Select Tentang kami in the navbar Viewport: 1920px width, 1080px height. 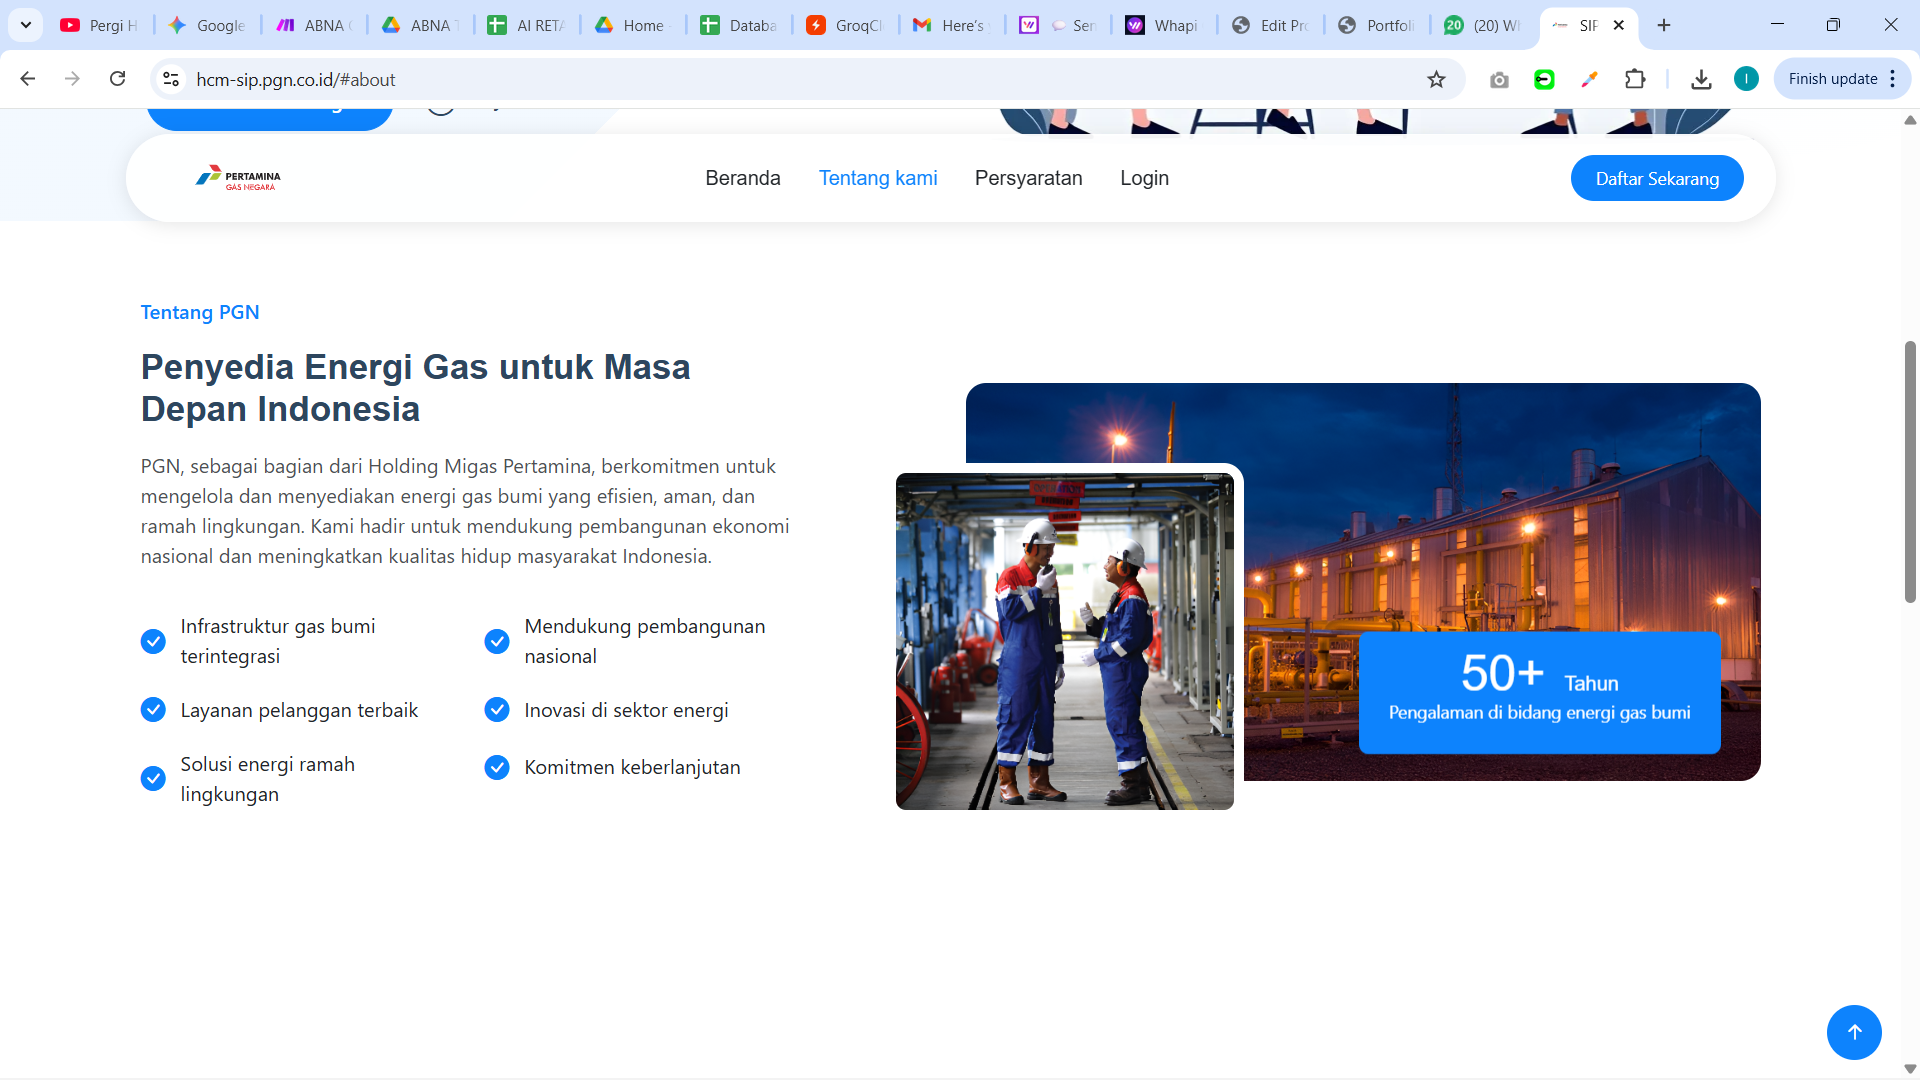tap(878, 178)
